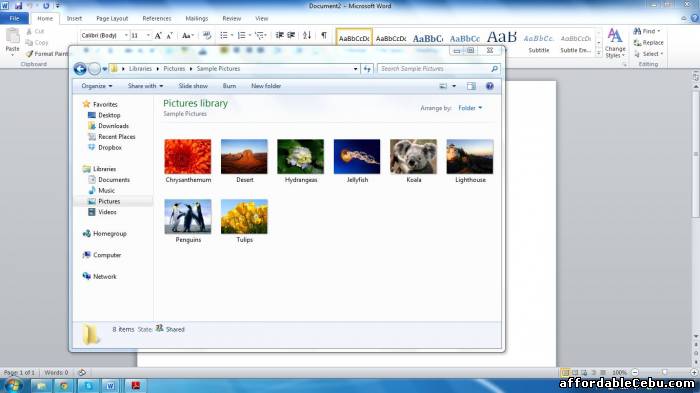Open the explorer Help icon
The height and width of the screenshot is (393, 700).
(490, 86)
